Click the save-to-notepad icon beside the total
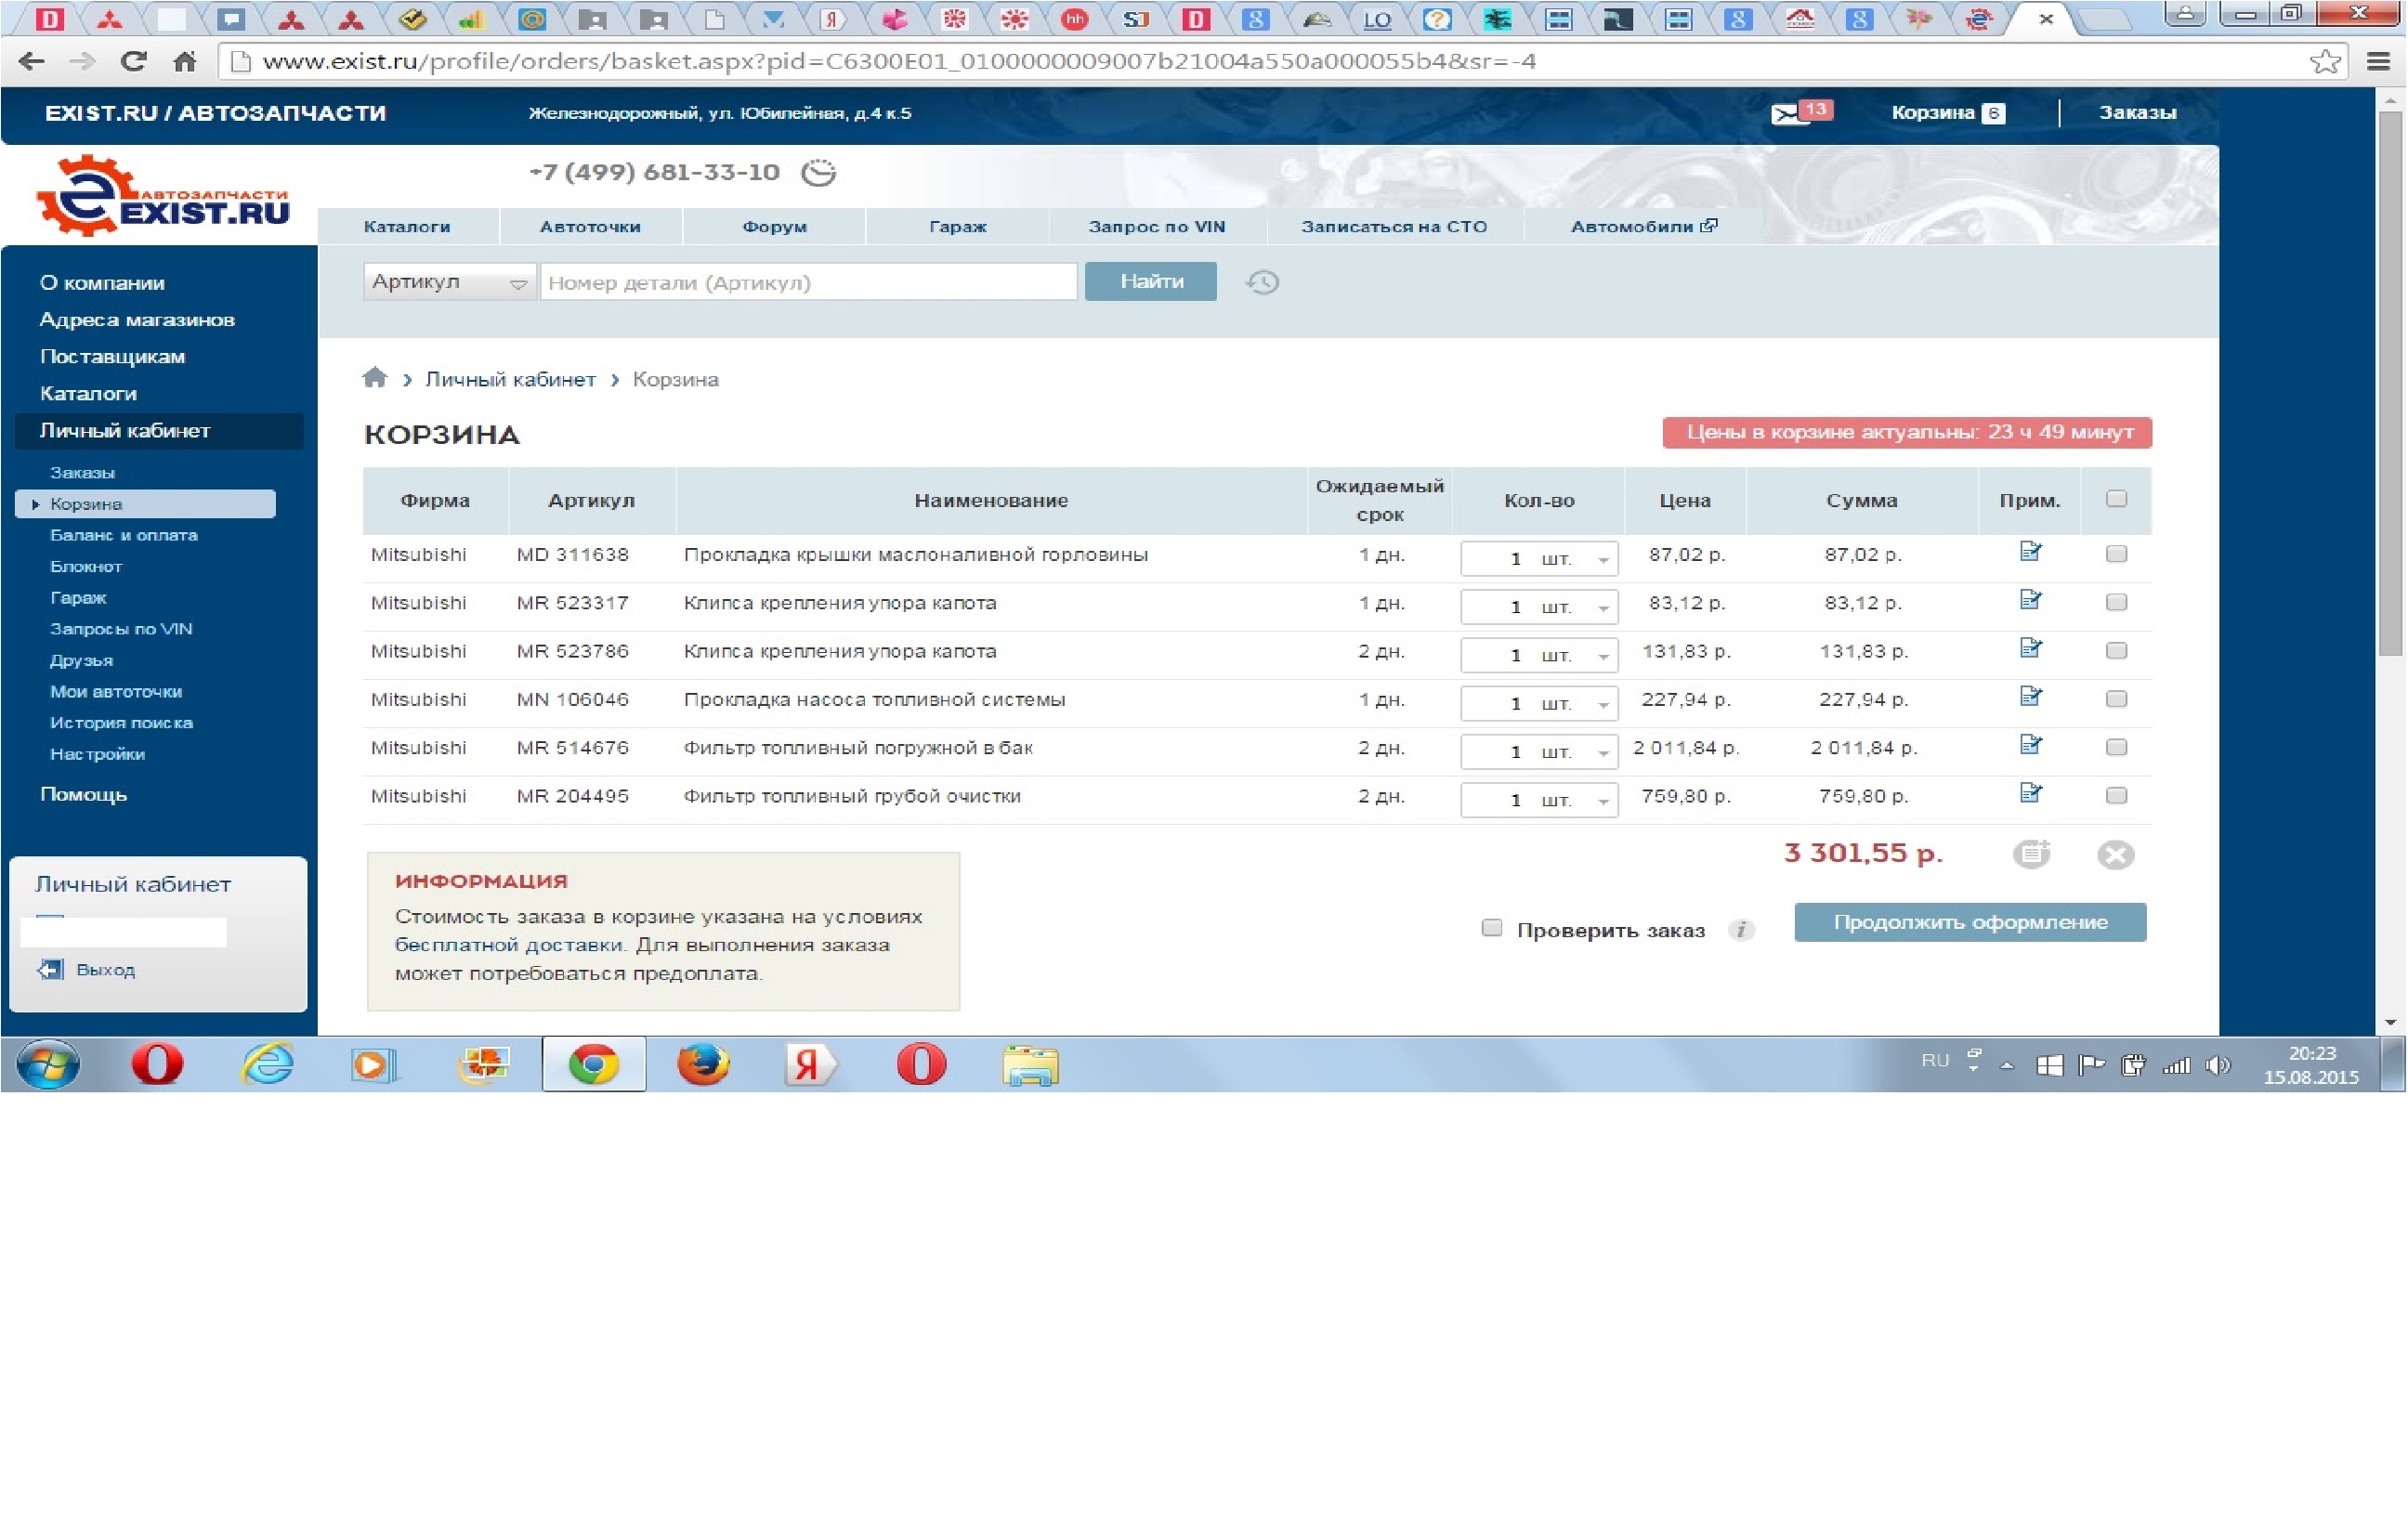Image resolution: width=2408 pixels, height=1527 pixels. pos(2031,854)
